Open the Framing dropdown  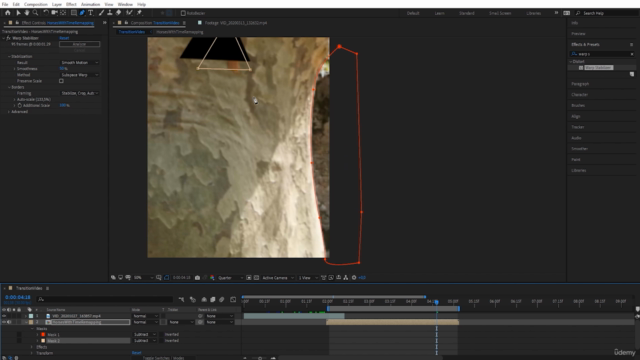pyautogui.click(x=80, y=93)
